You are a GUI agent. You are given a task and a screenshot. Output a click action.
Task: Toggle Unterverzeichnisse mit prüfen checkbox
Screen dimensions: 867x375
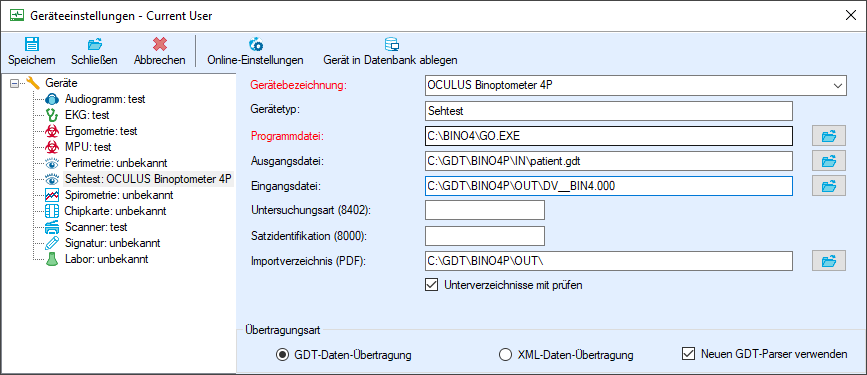click(x=431, y=285)
